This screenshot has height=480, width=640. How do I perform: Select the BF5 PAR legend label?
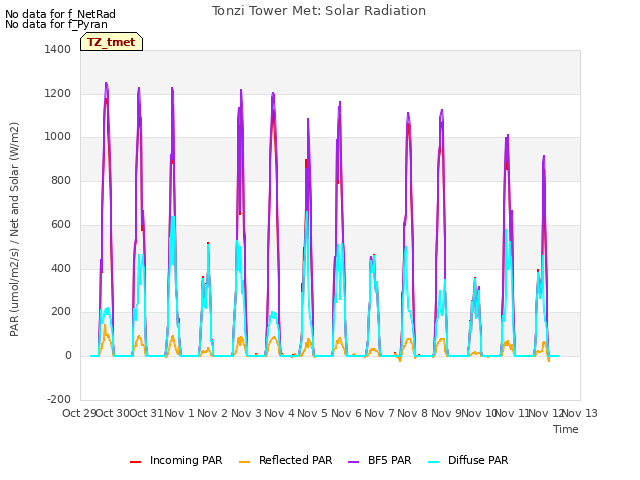point(389,460)
